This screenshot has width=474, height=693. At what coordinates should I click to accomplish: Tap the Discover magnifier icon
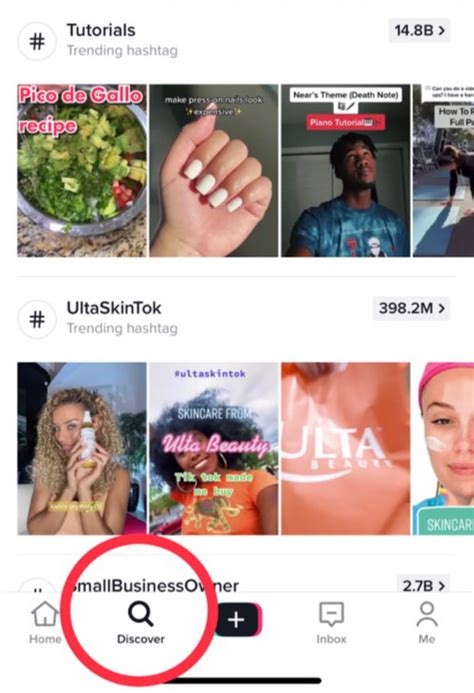coord(141,614)
